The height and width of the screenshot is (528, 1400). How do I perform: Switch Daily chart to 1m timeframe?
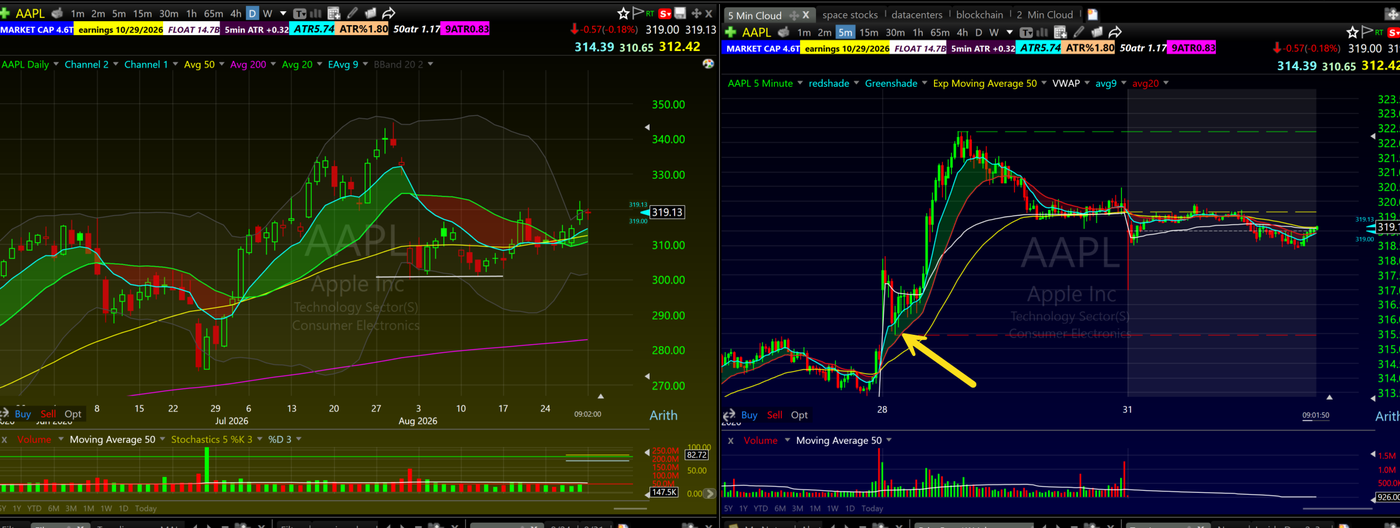point(77,14)
